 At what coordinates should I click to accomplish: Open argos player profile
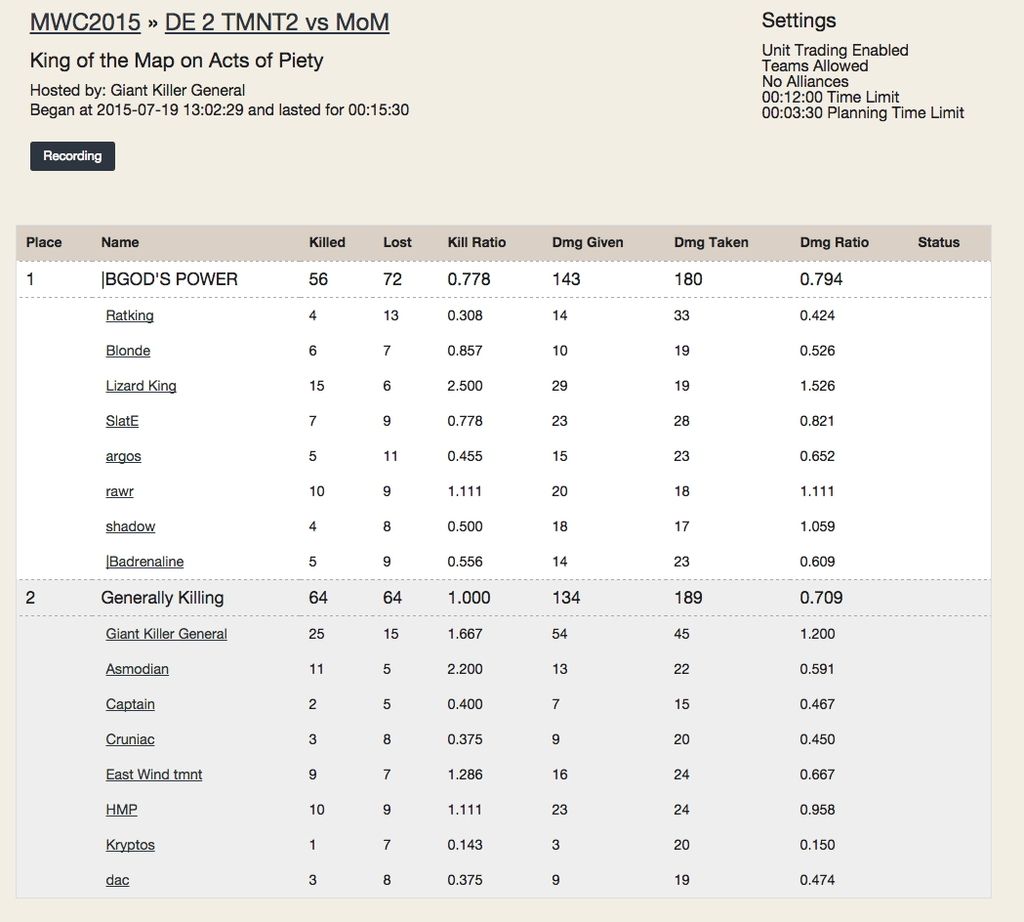point(123,456)
